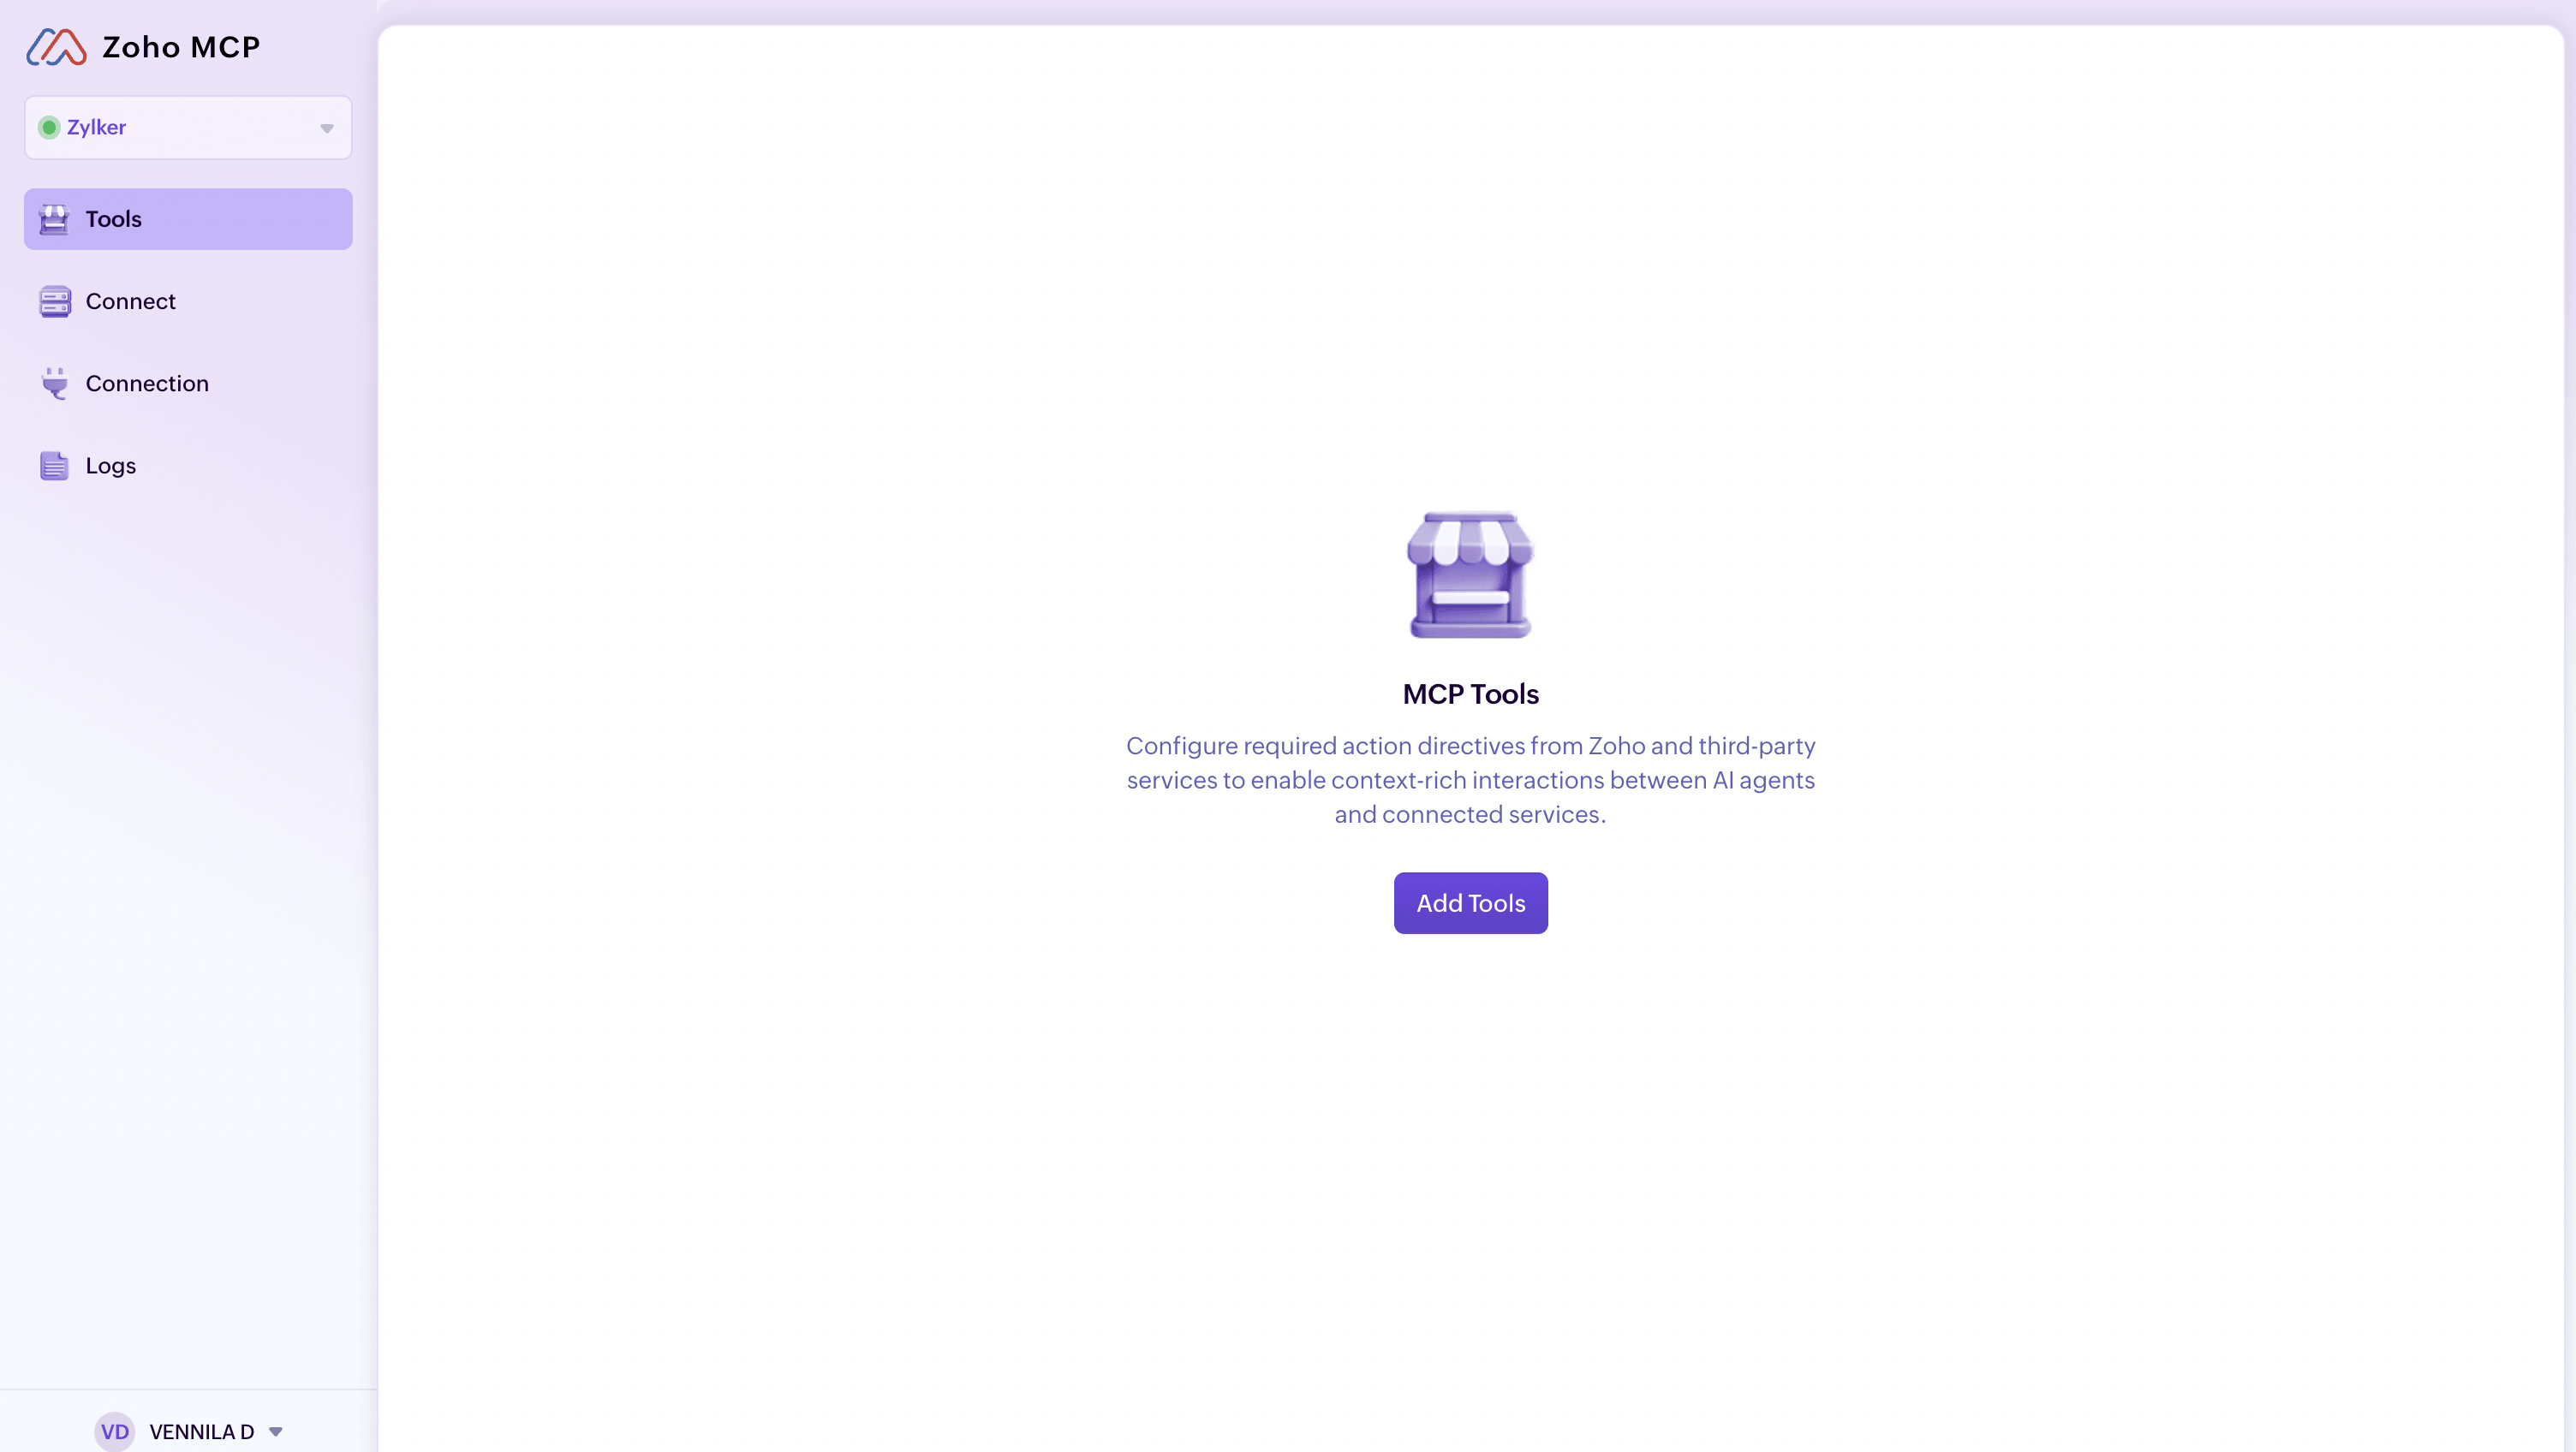
Task: Click the large MCP Tools storefront illustration
Action: pyautogui.click(x=1470, y=576)
